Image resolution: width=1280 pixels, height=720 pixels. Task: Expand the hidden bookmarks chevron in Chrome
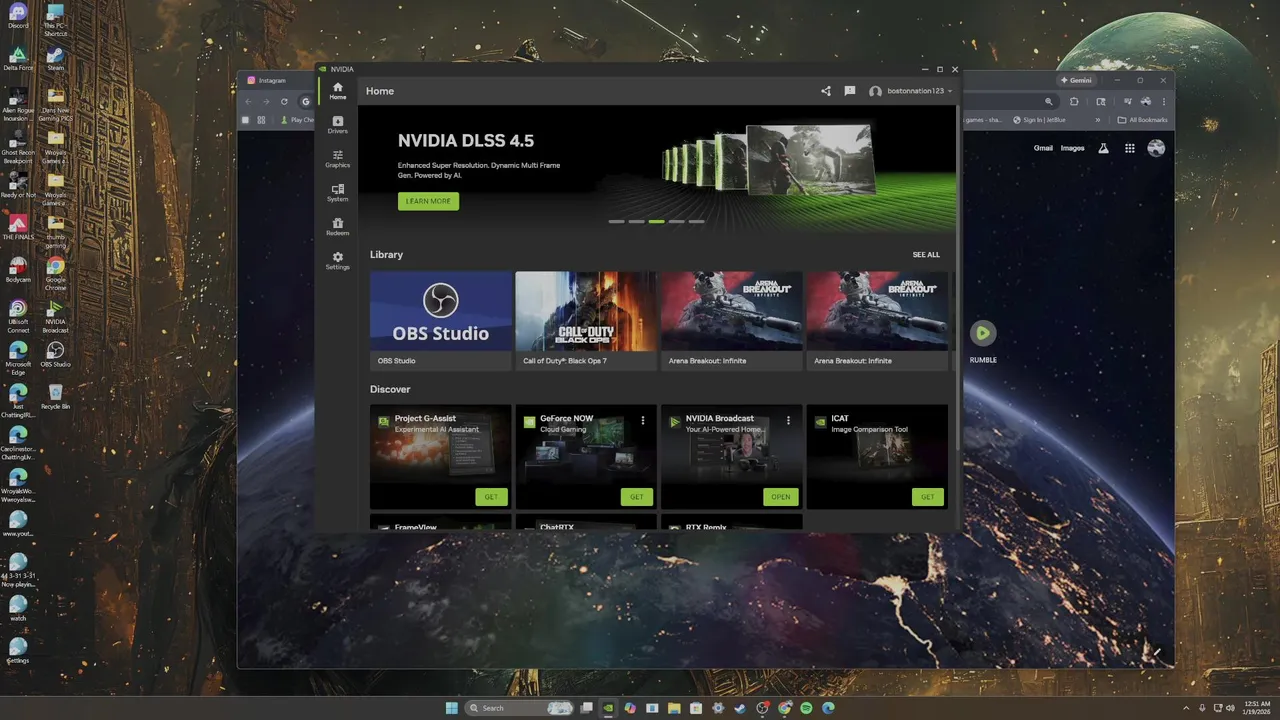pos(1098,120)
